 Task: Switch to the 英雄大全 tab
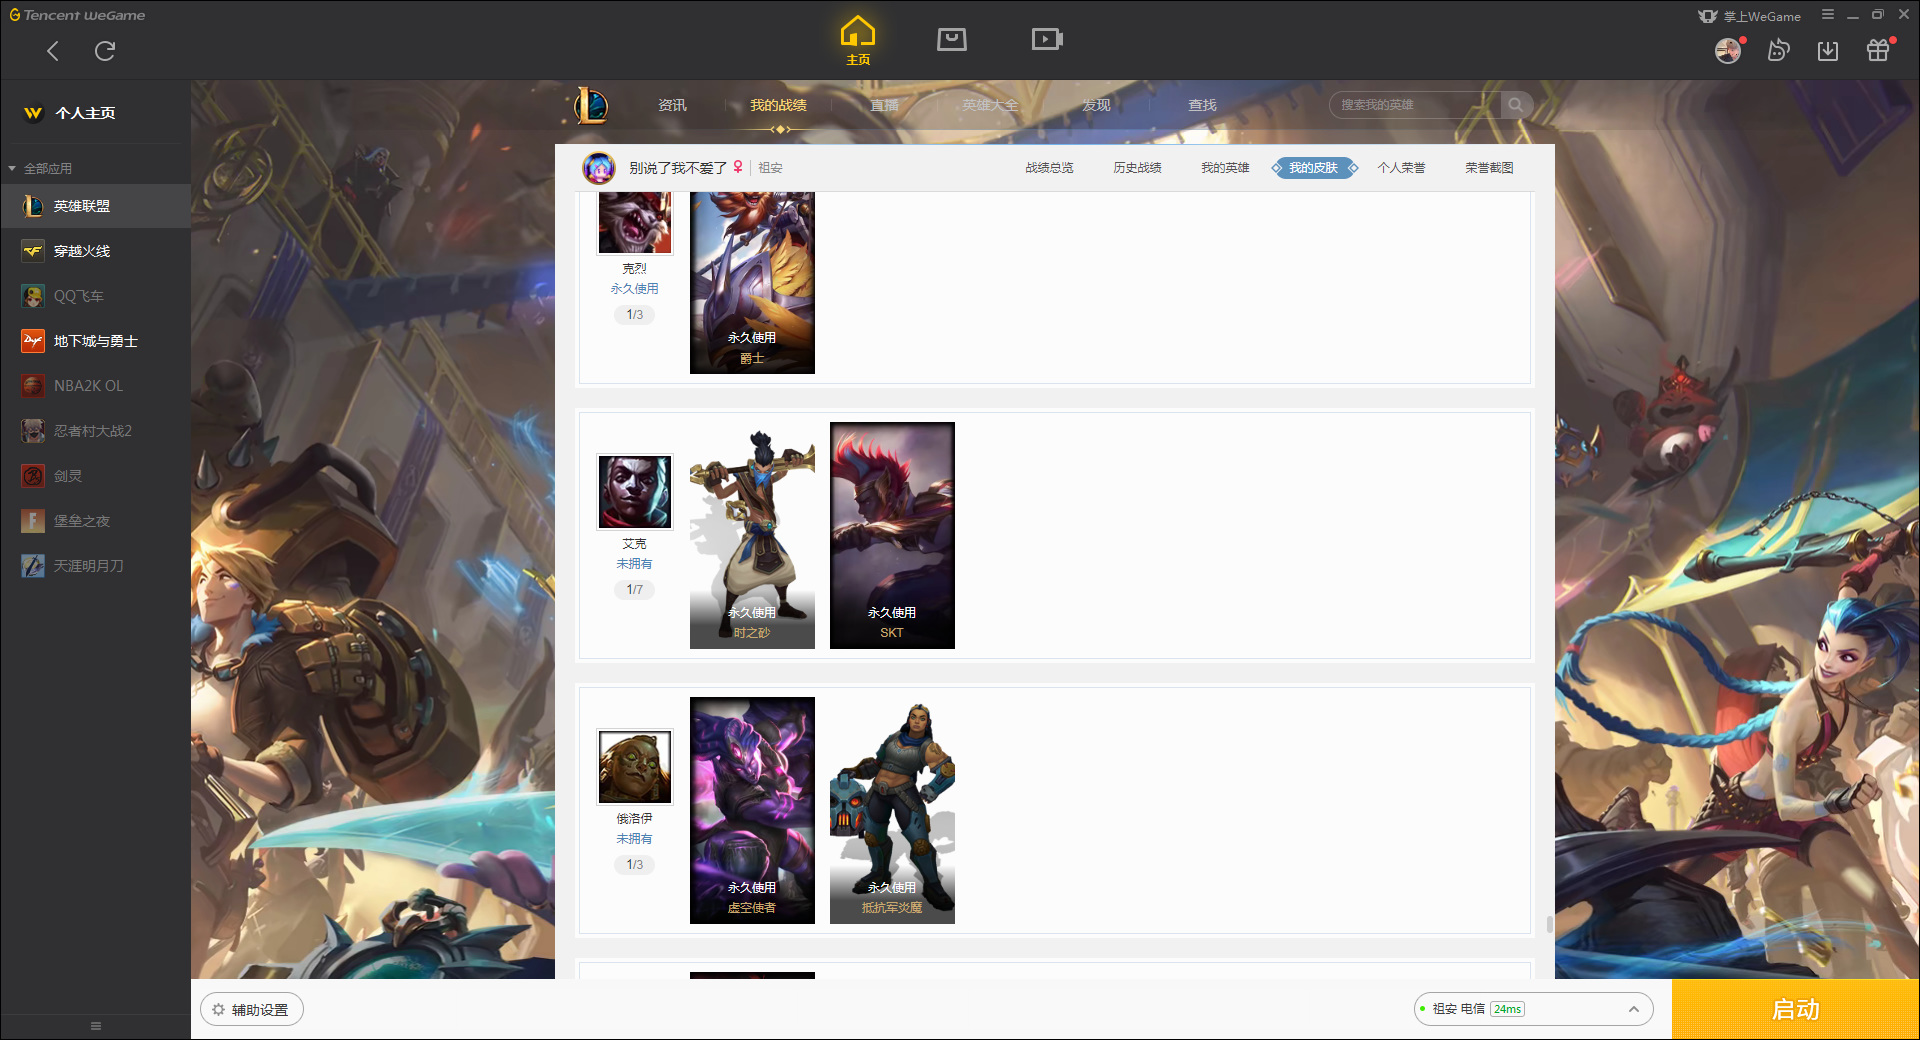[990, 105]
